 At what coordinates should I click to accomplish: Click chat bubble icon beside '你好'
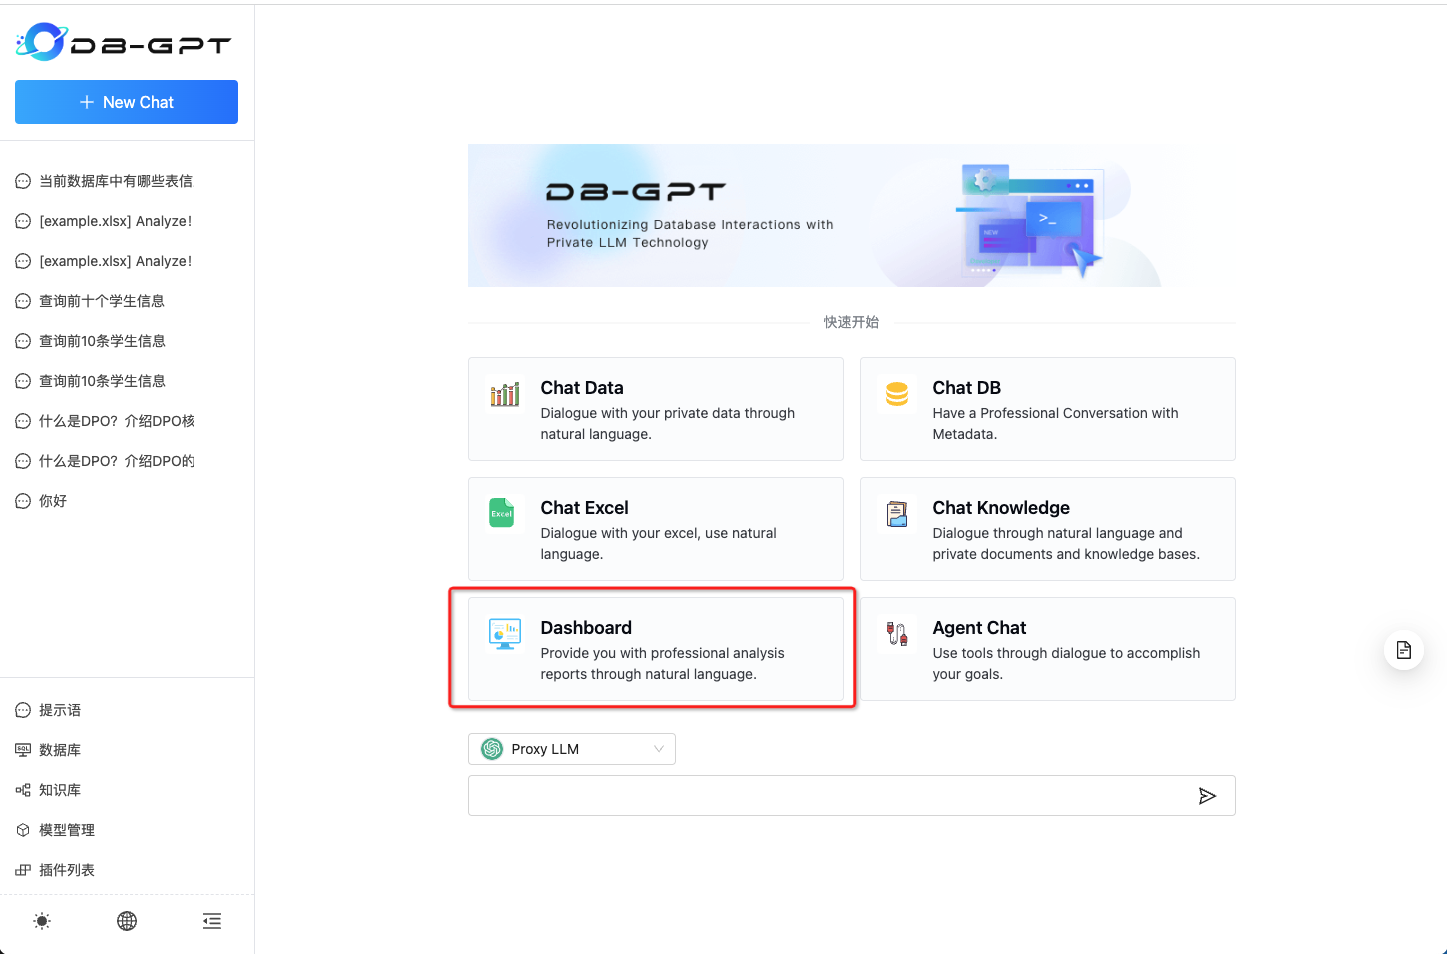click(23, 501)
